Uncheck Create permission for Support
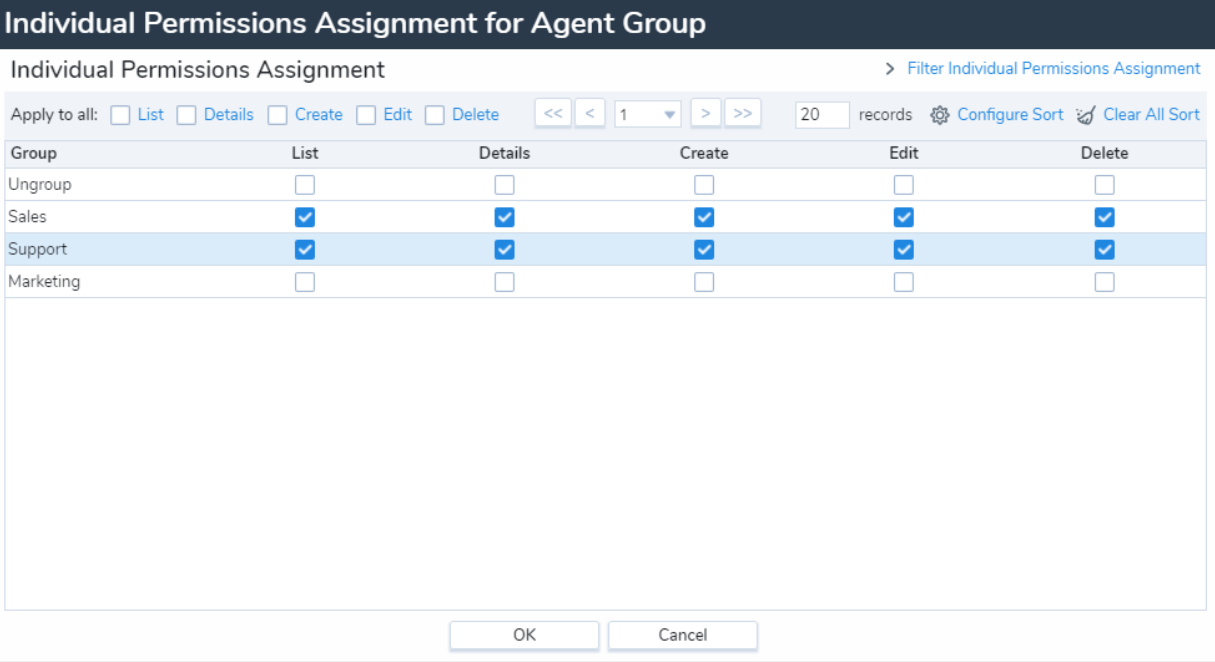The height and width of the screenshot is (662, 1215). point(704,249)
